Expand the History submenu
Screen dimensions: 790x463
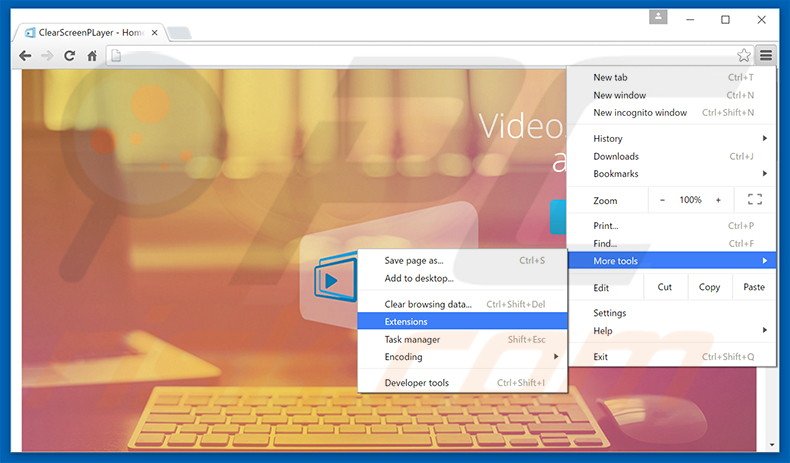(672, 139)
